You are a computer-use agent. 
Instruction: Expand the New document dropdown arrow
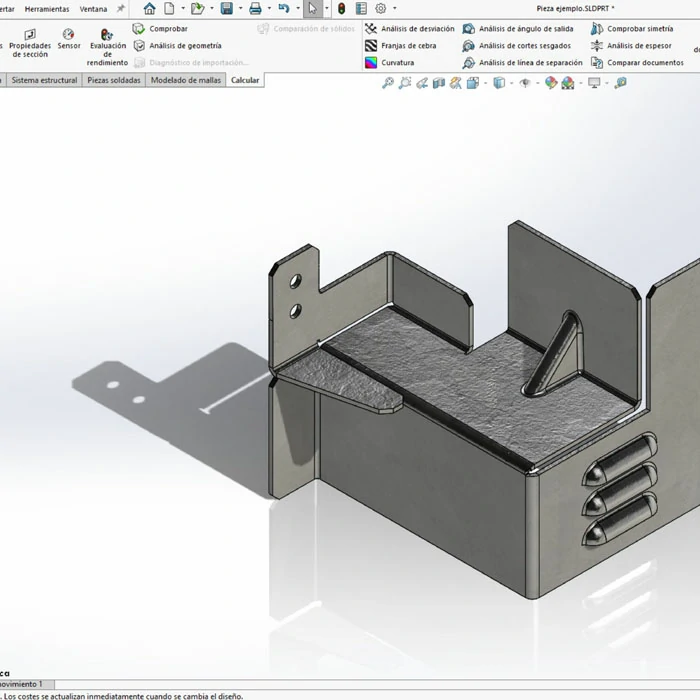(x=183, y=8)
